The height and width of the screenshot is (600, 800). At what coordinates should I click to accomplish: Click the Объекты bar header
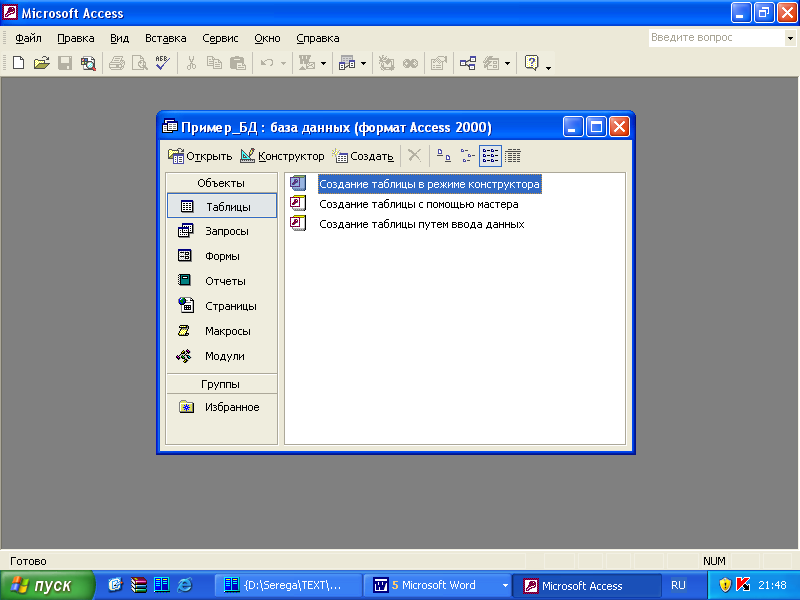tap(221, 183)
